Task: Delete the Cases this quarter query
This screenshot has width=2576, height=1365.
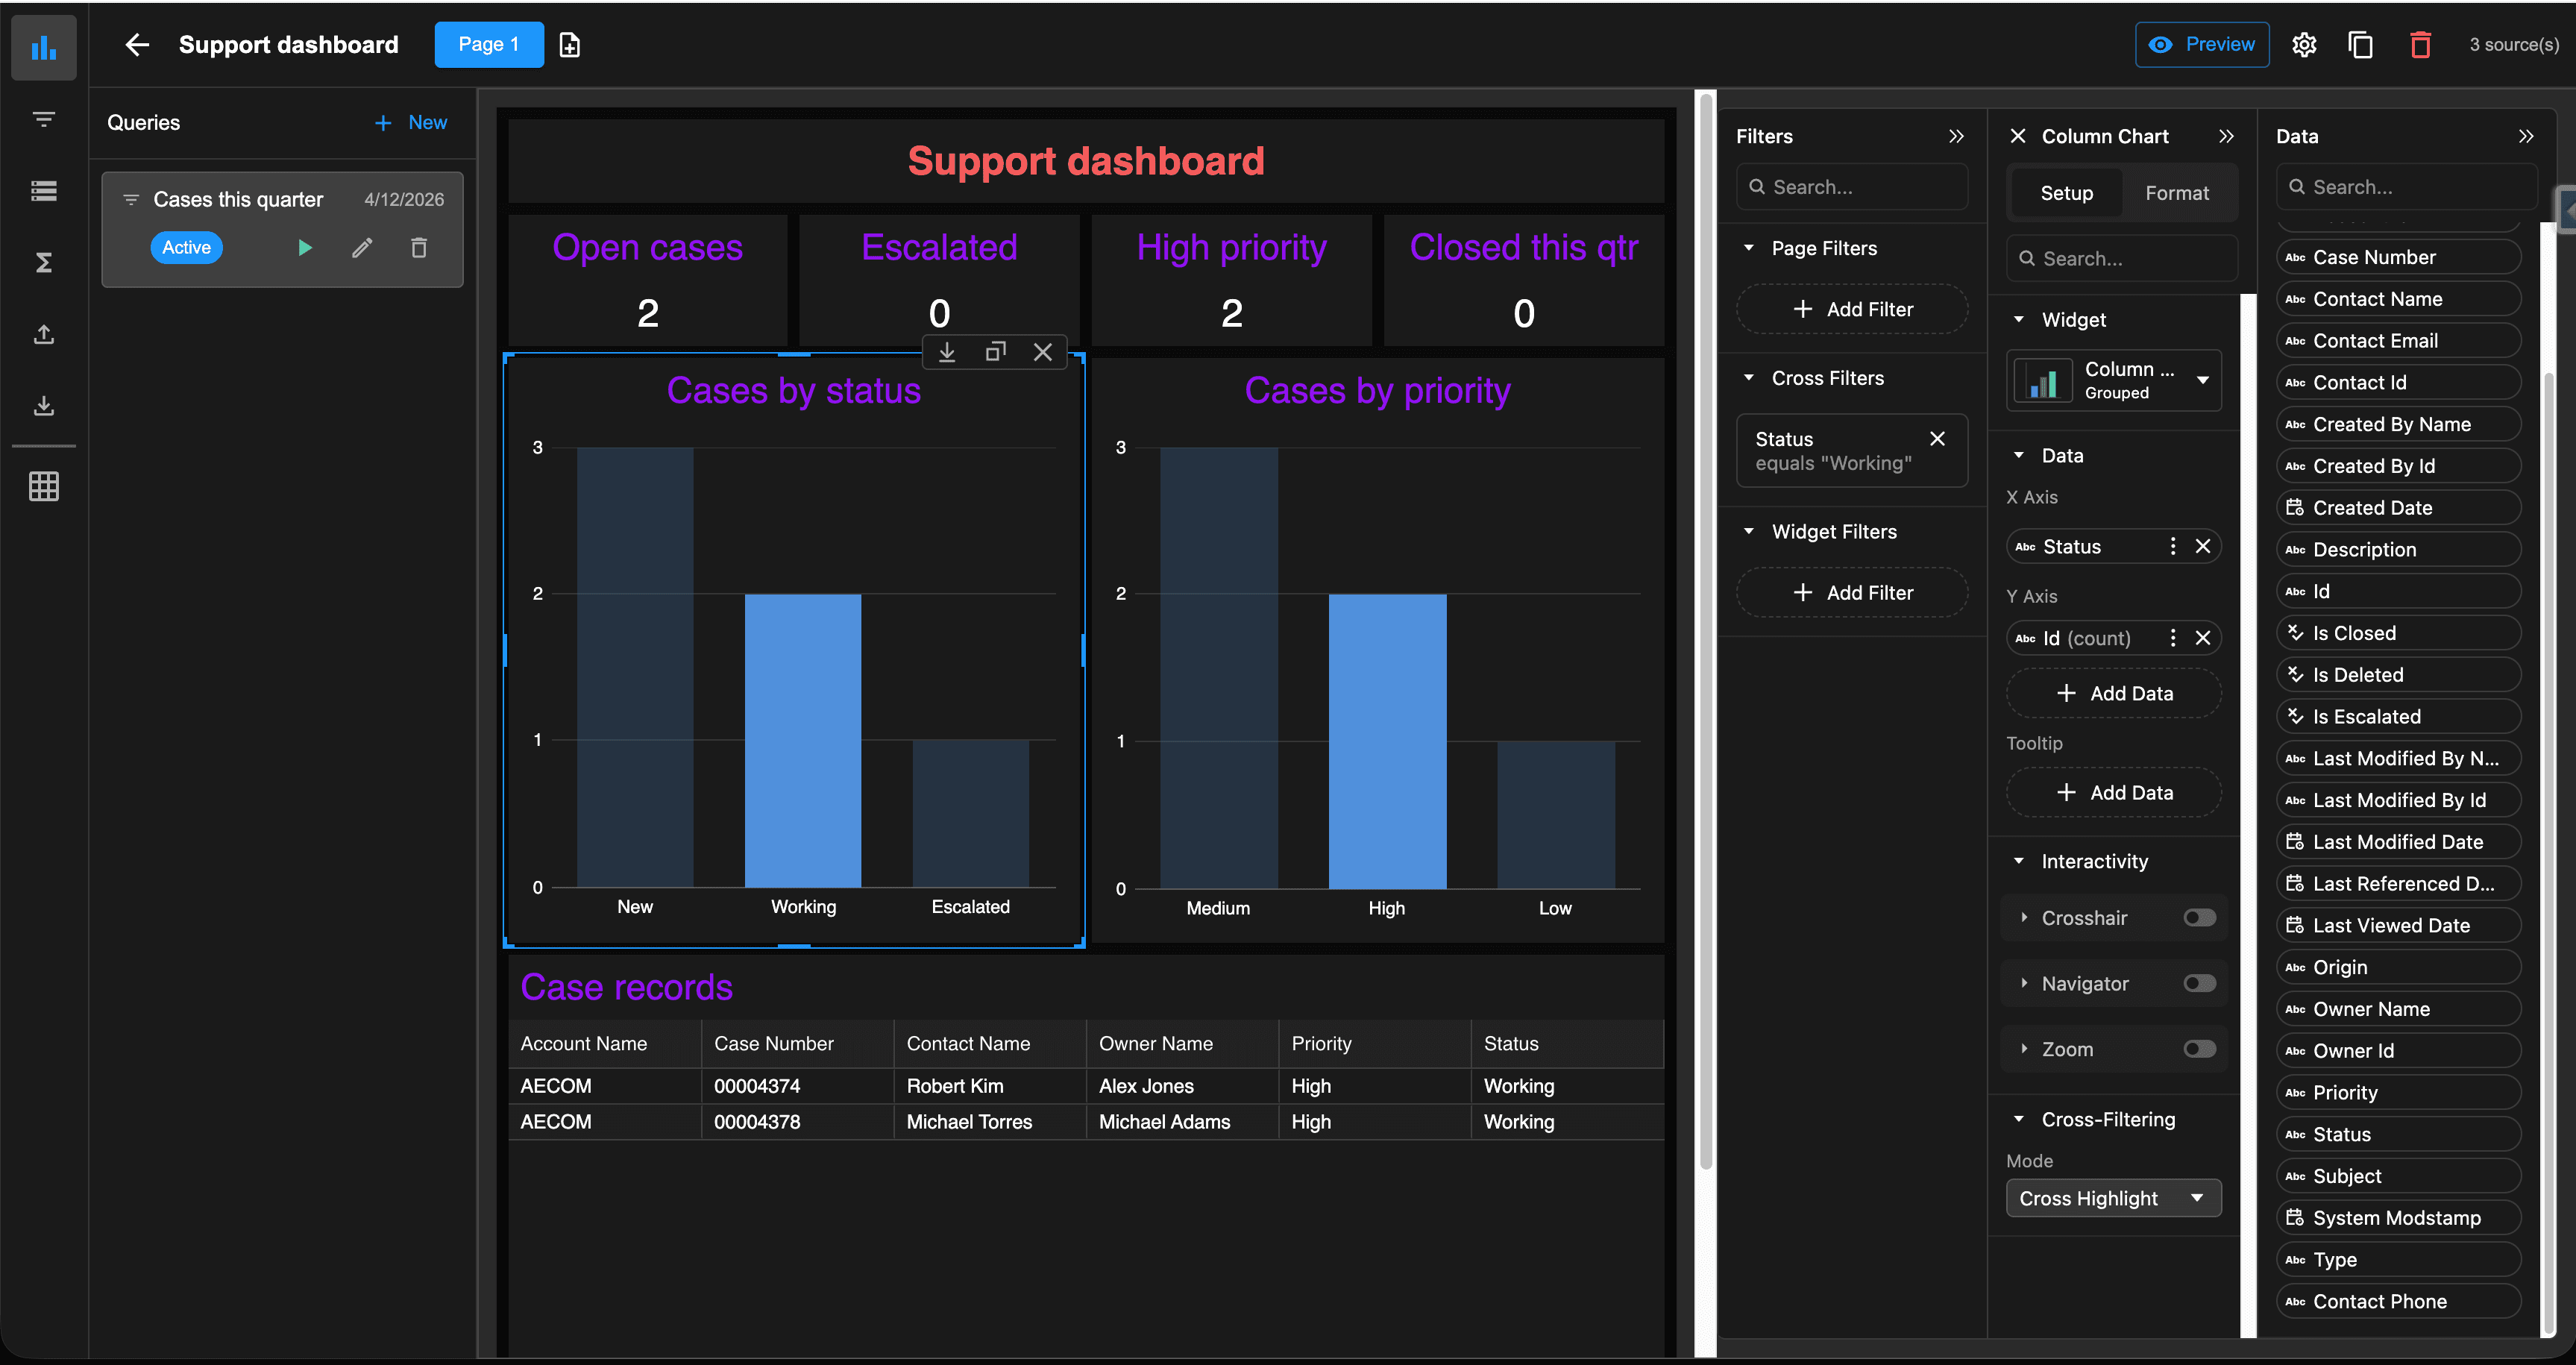Action: (419, 247)
